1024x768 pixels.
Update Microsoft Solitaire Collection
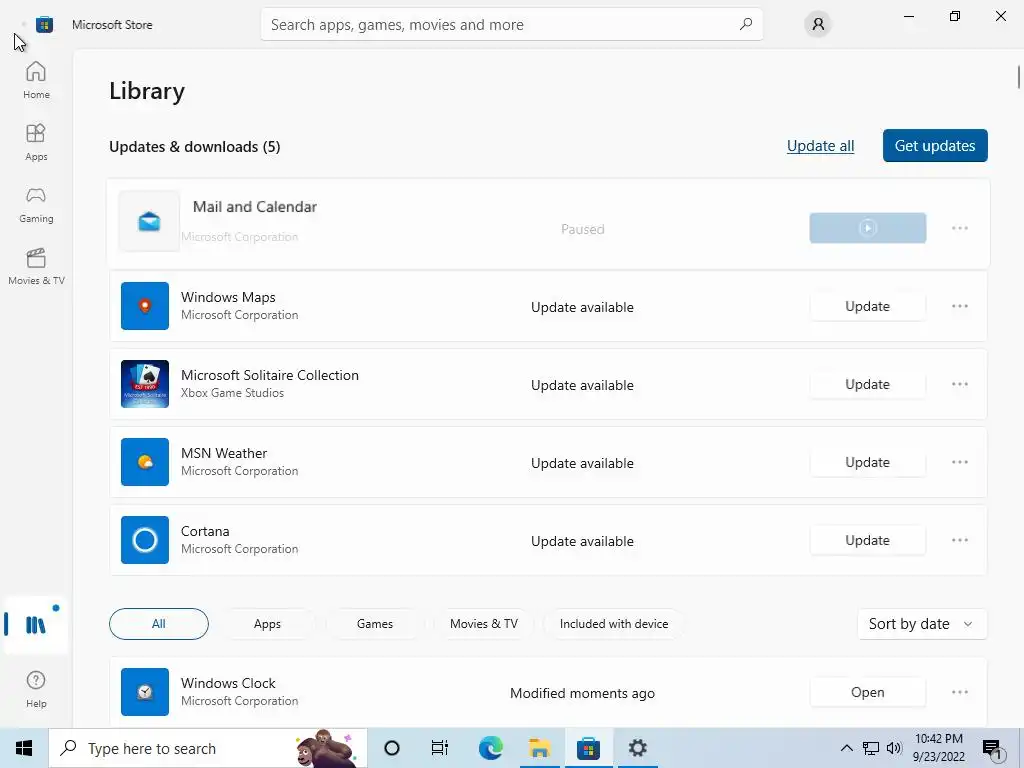tap(867, 384)
